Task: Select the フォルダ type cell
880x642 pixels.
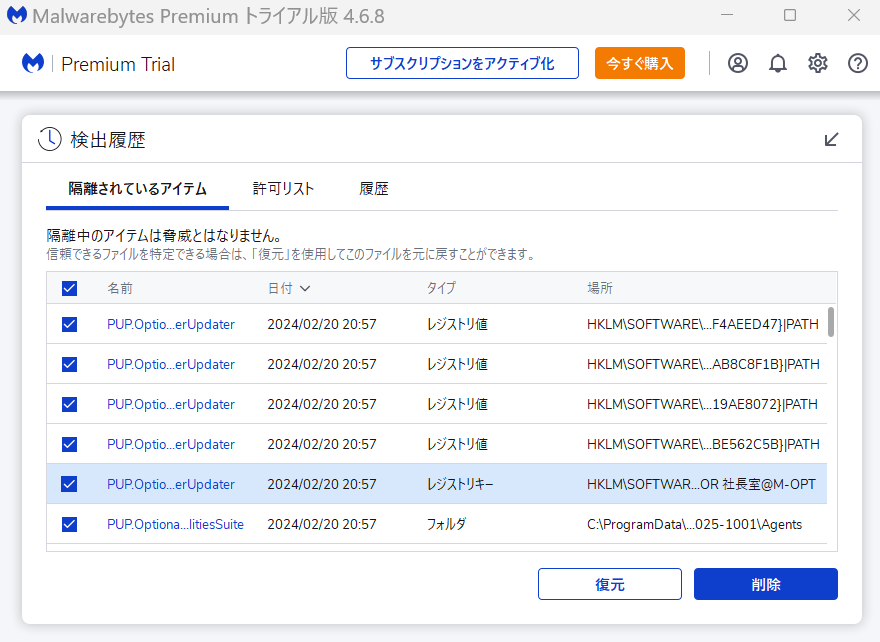Action: click(446, 524)
